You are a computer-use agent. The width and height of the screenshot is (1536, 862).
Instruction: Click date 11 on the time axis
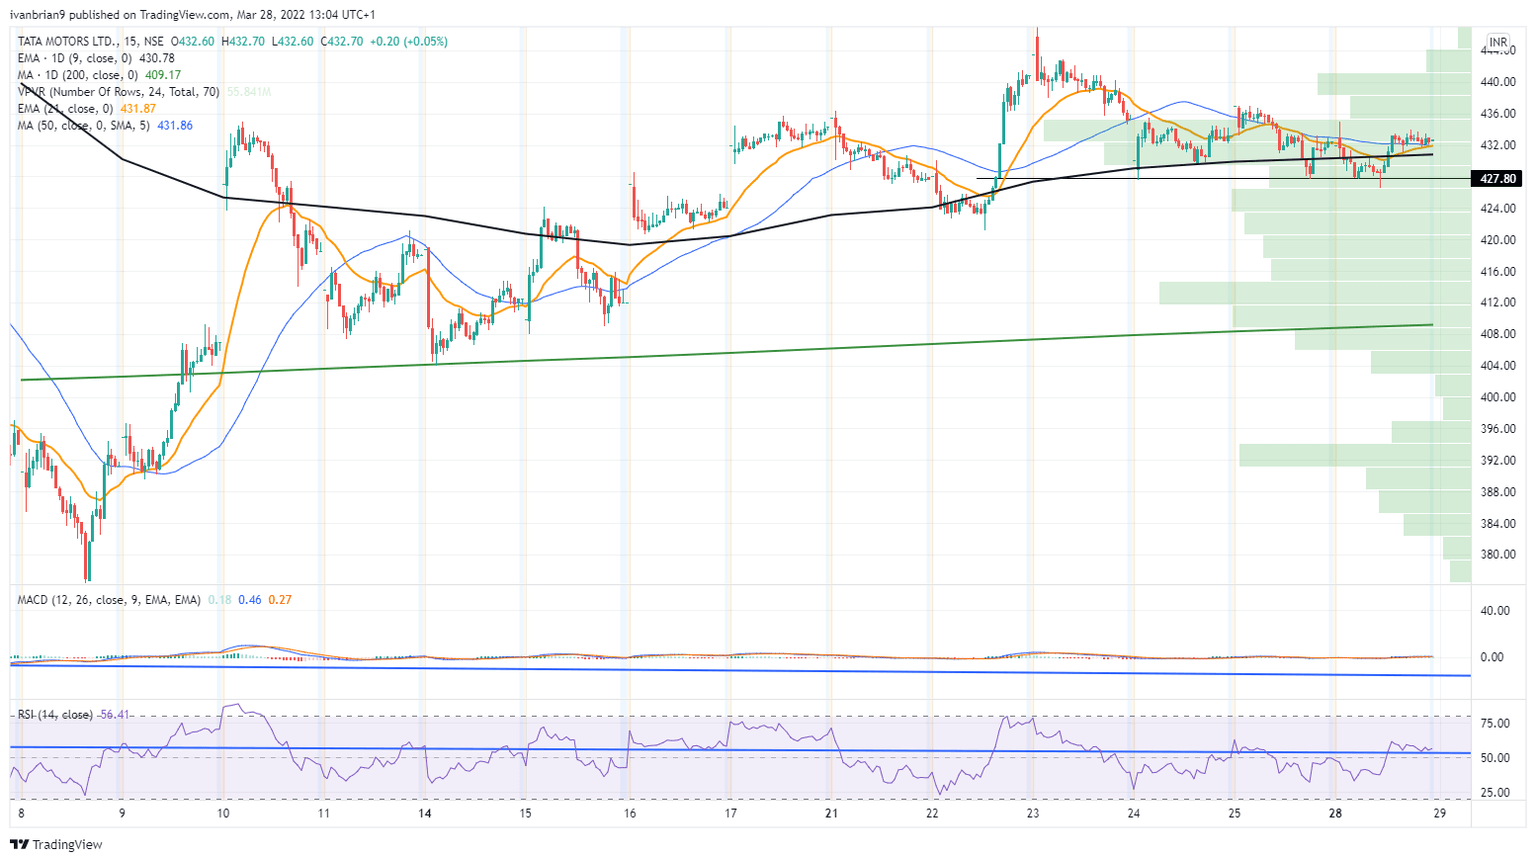pos(324,814)
